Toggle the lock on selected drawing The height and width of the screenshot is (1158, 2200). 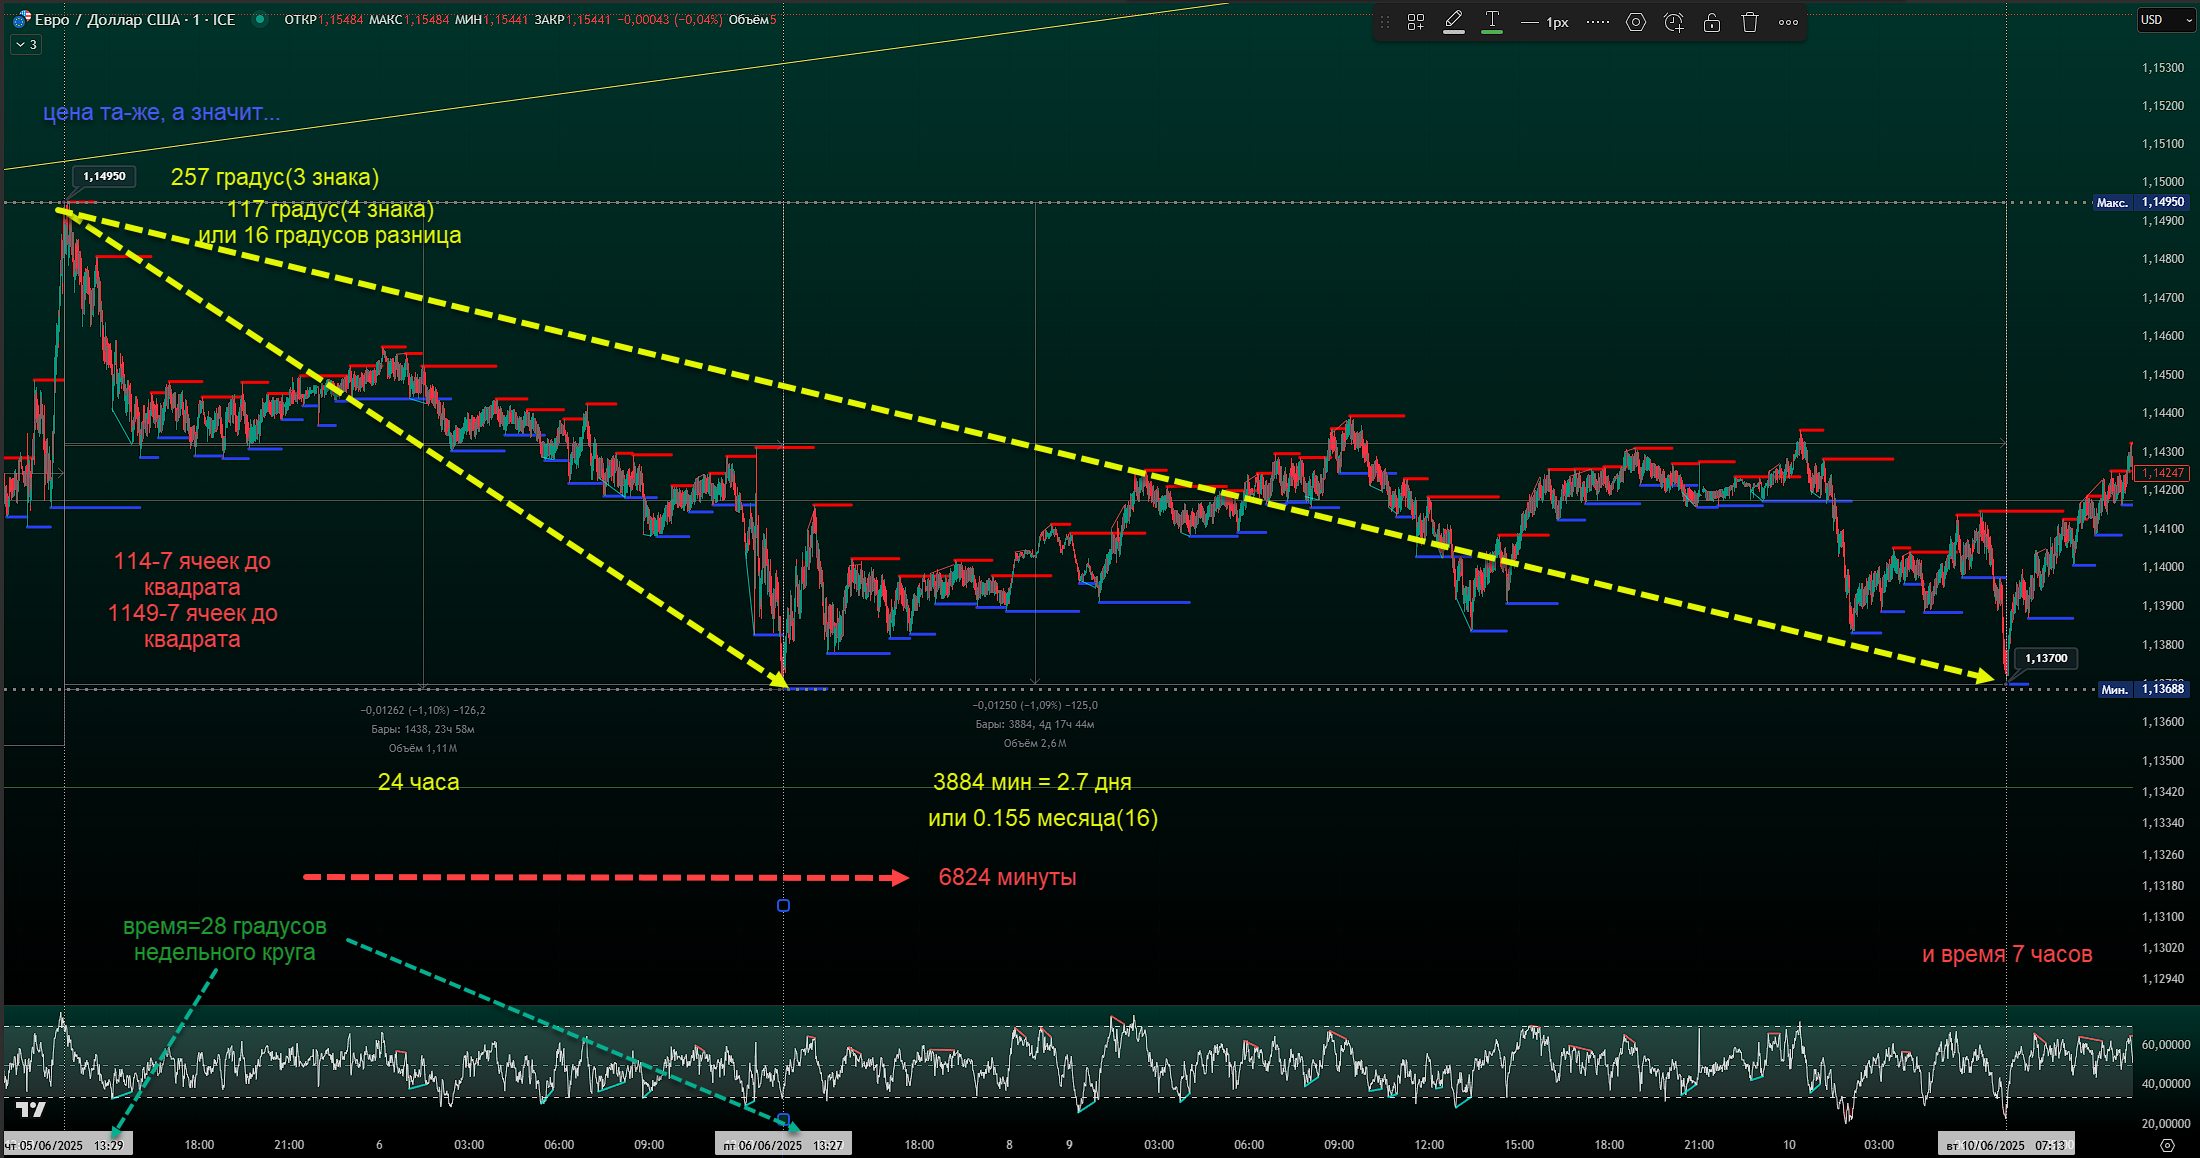[1712, 22]
